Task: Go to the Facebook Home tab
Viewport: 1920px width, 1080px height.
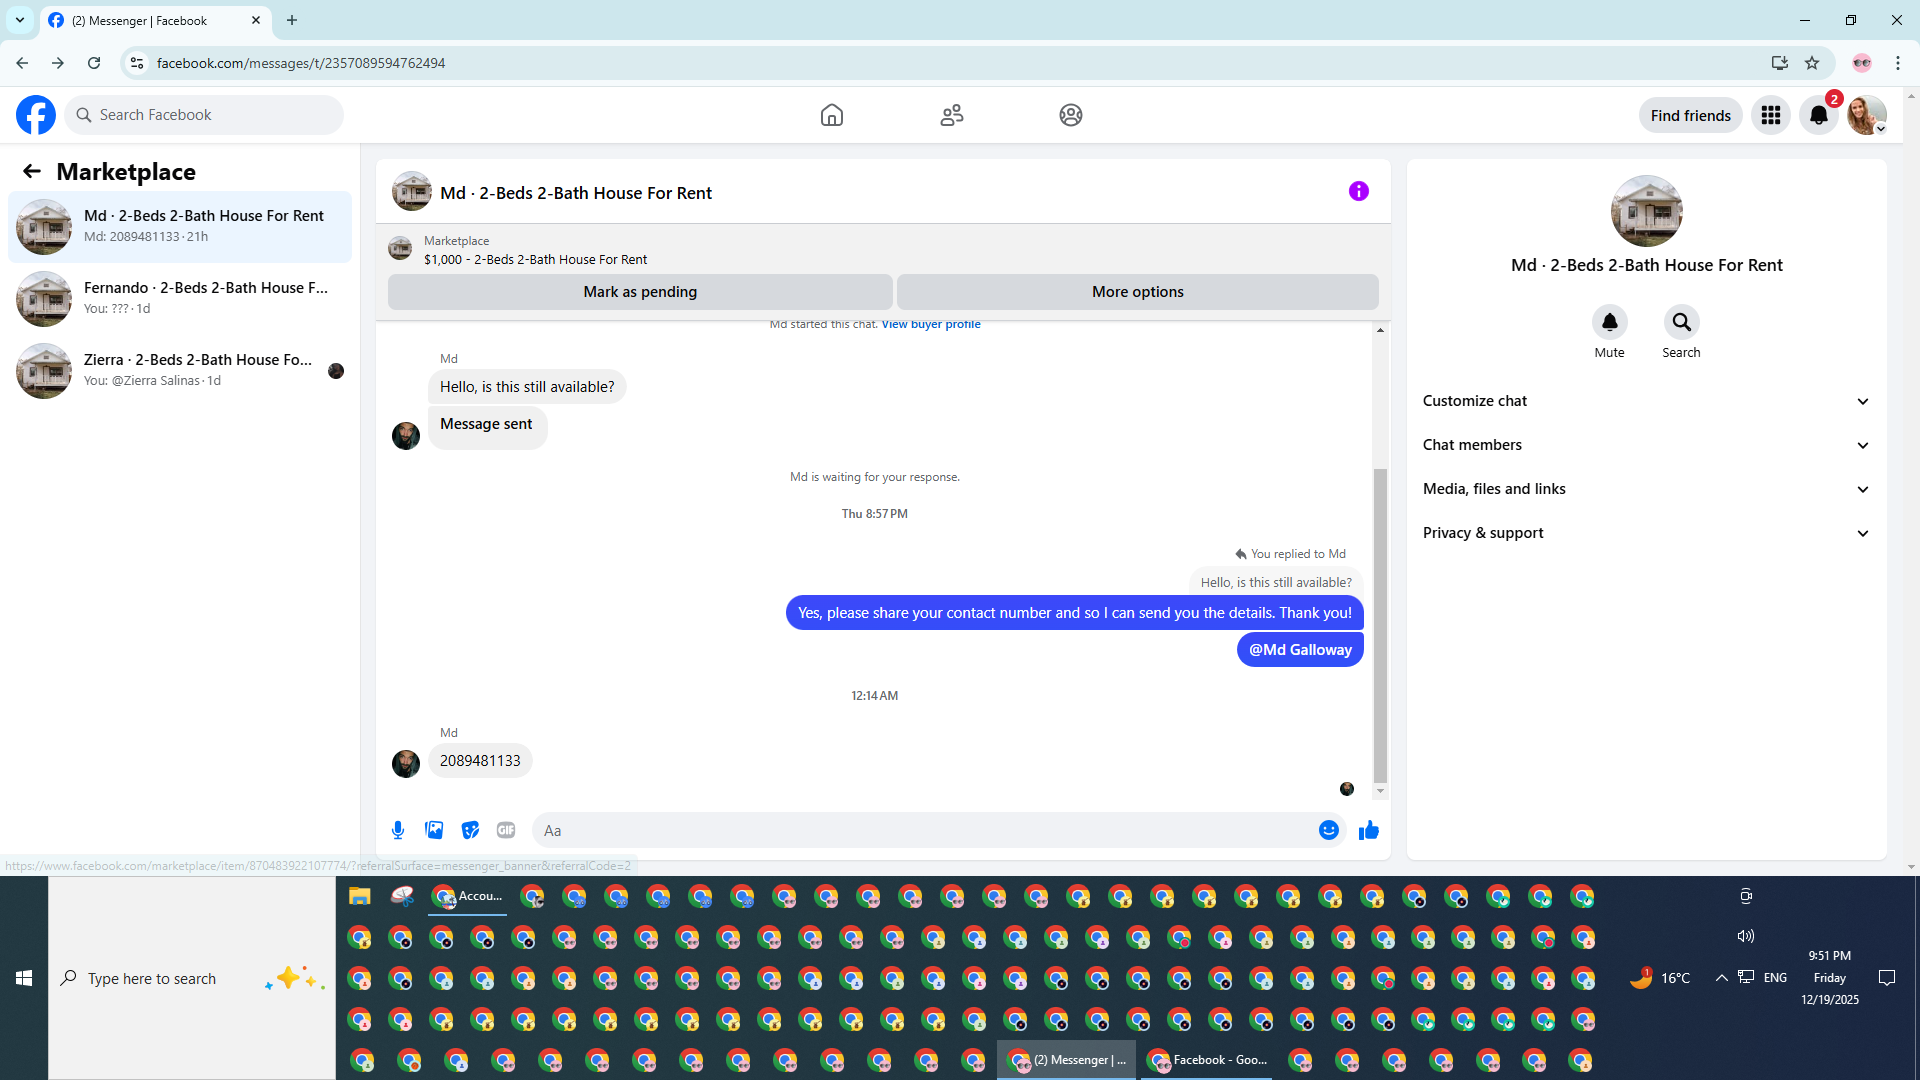Action: (831, 115)
